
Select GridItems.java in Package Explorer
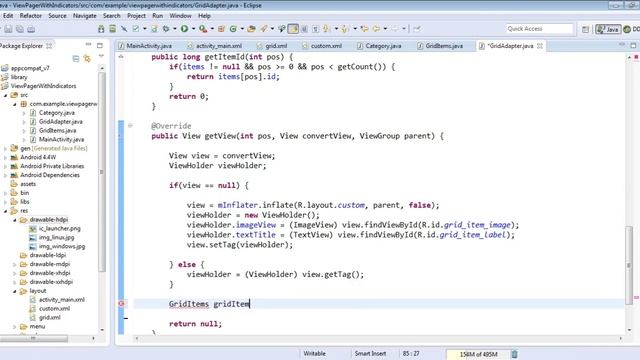tap(57, 131)
